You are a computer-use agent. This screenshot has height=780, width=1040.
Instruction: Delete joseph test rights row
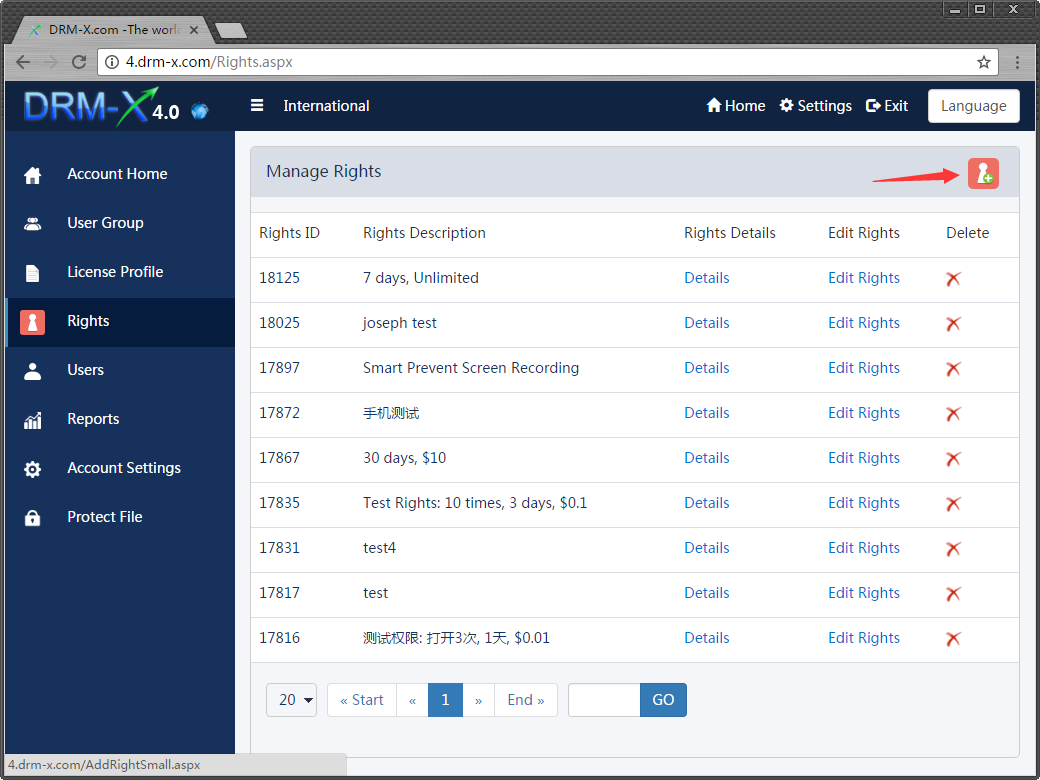tap(953, 324)
